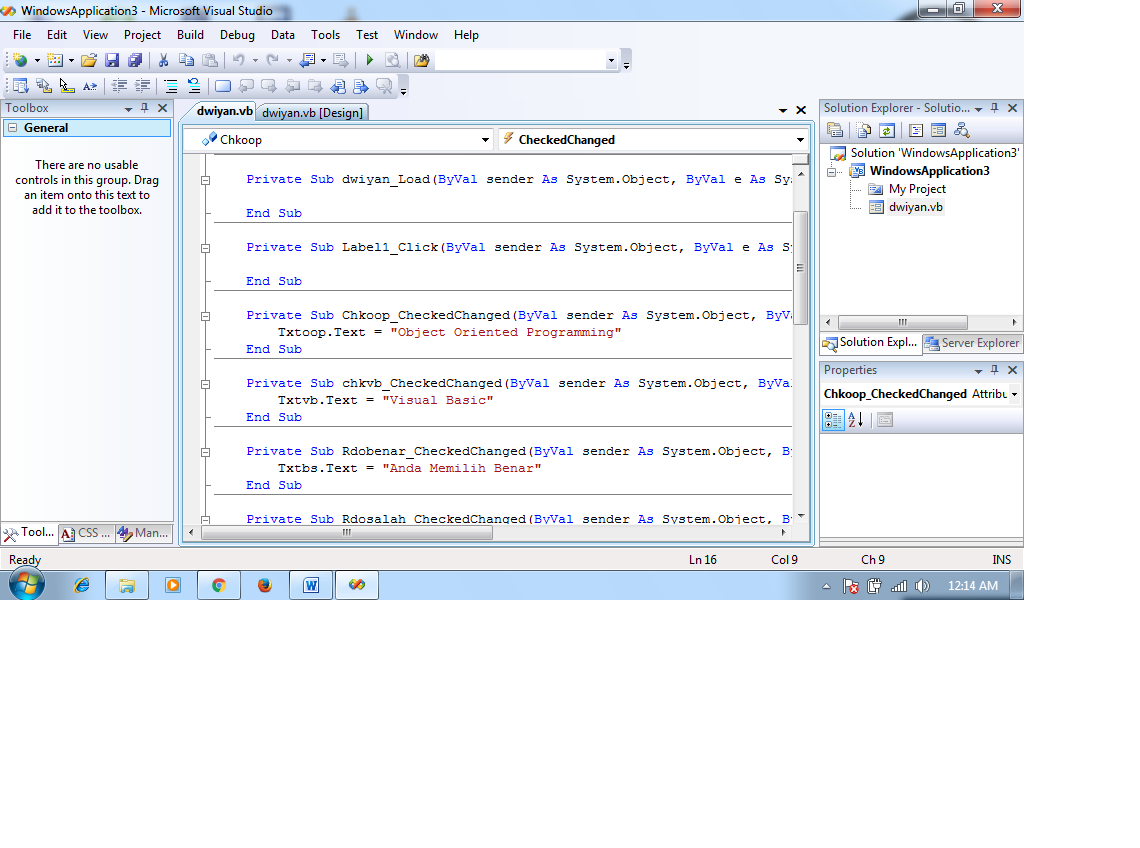1140x848 pixels.
Task: Collapse the dwiyan_Load sub outline
Action: pyautogui.click(x=206, y=180)
